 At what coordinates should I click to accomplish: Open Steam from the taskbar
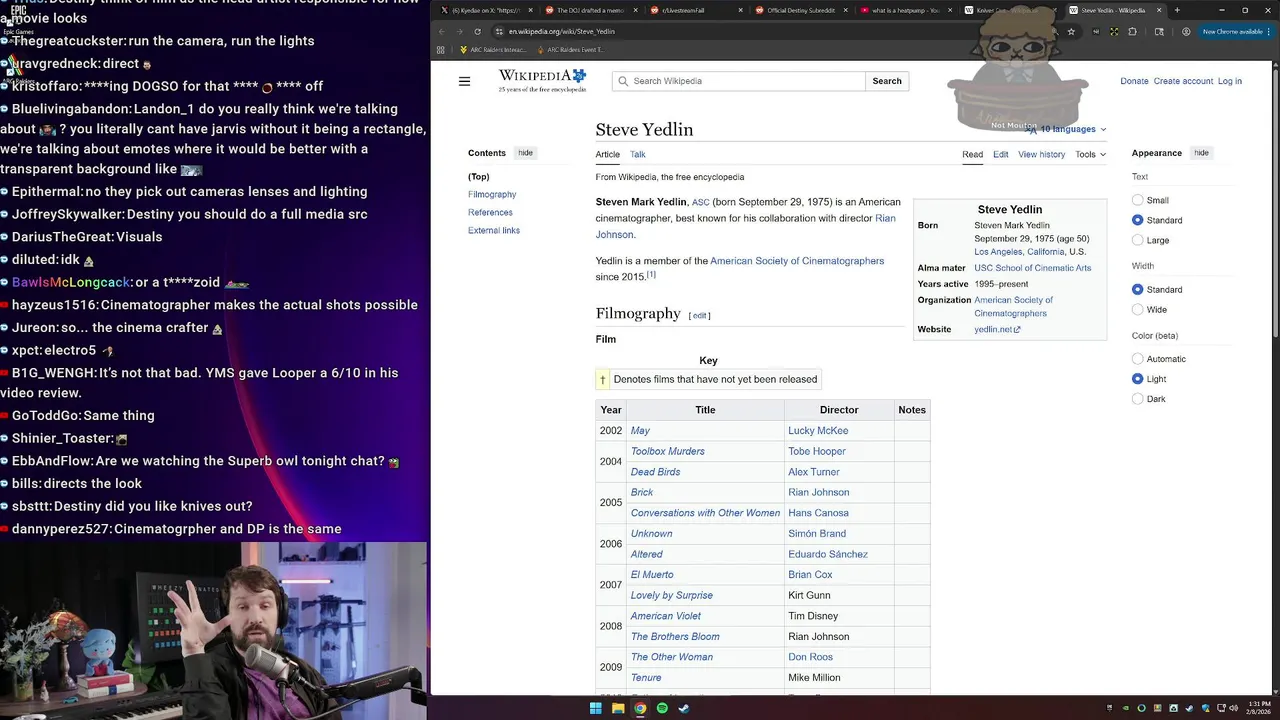[x=684, y=708]
